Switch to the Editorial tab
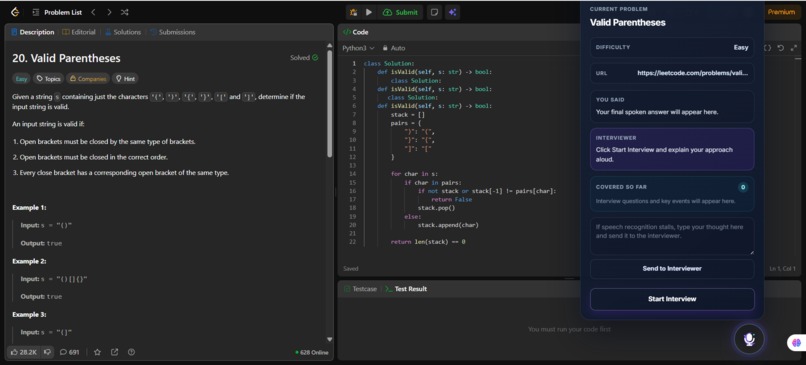 point(79,32)
